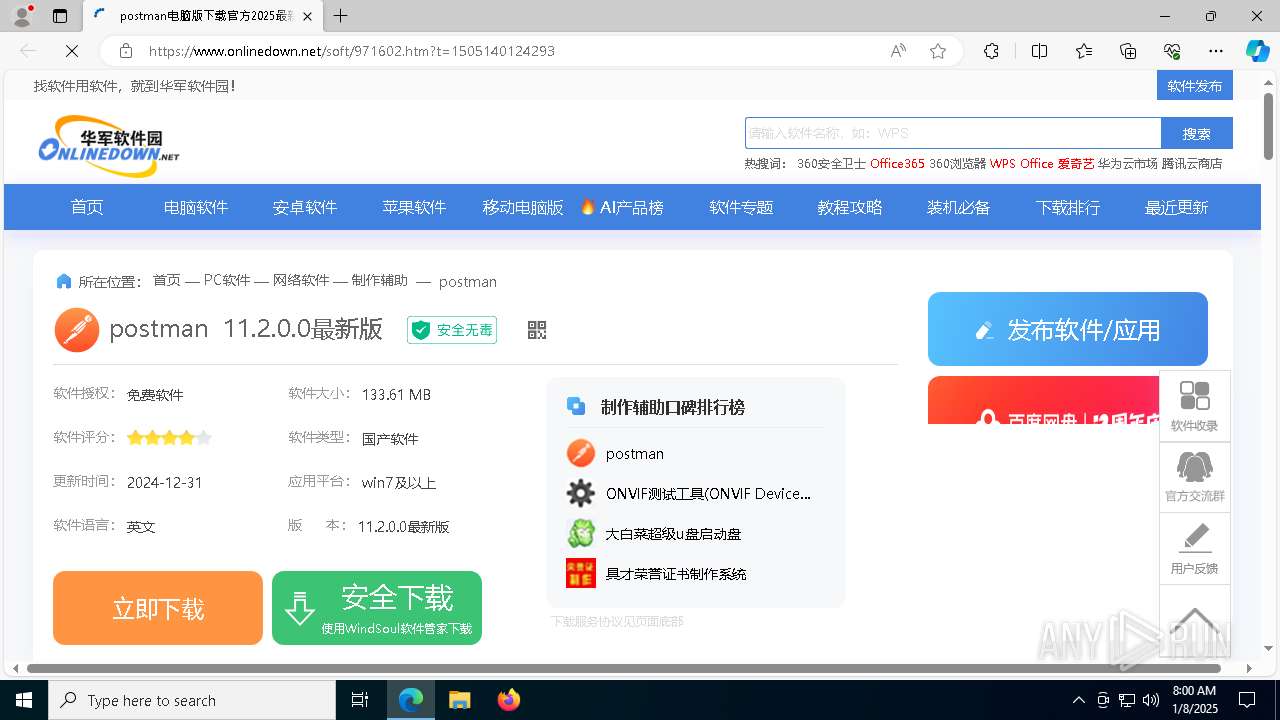Open the Extensions puzzle icon
Screen dimensions: 1280x720
(991, 51)
